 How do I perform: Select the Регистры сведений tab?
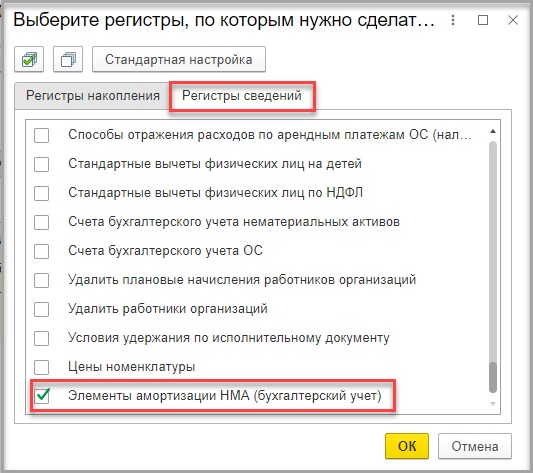(242, 96)
